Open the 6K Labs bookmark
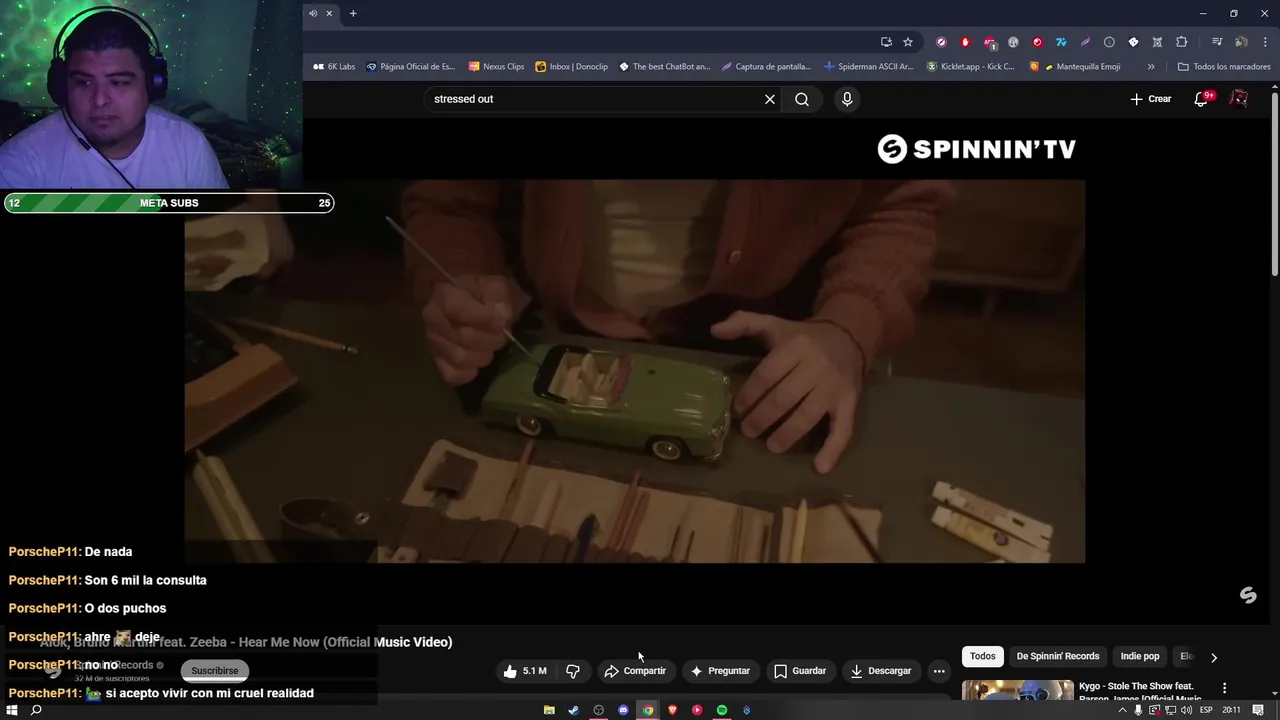1280x720 pixels. [334, 66]
